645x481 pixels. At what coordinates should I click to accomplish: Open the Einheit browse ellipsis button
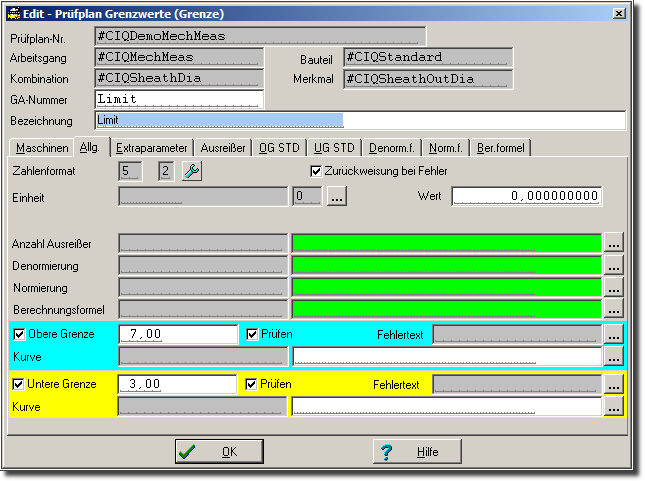(x=337, y=197)
